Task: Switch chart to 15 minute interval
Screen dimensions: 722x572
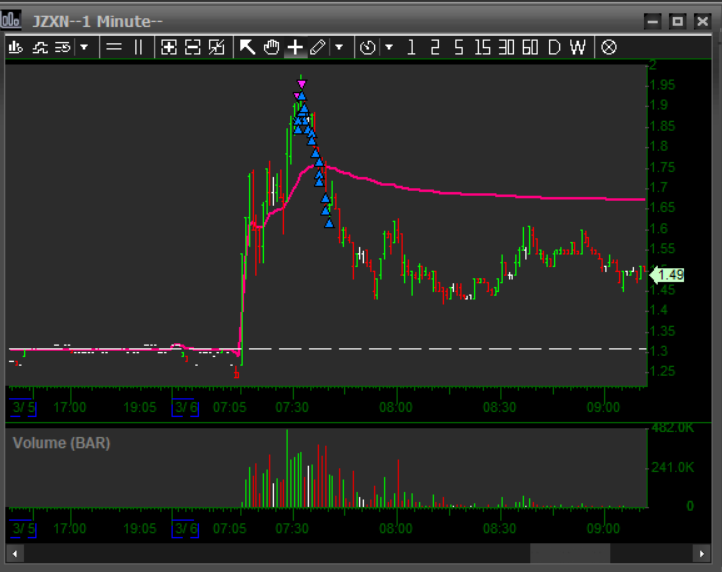Action: (x=483, y=47)
